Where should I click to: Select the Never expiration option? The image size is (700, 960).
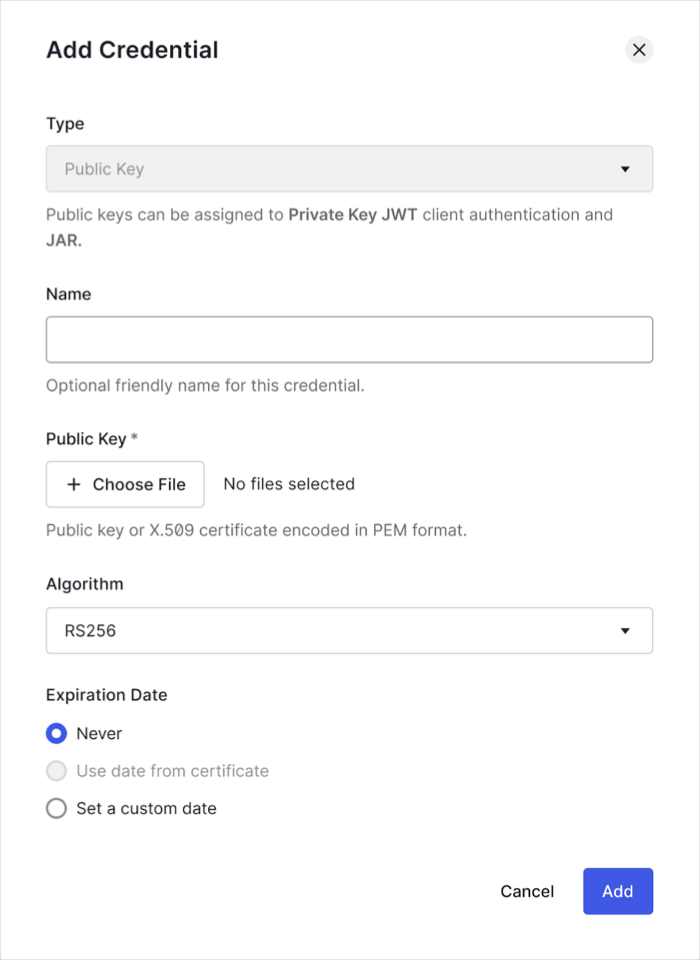click(x=56, y=733)
